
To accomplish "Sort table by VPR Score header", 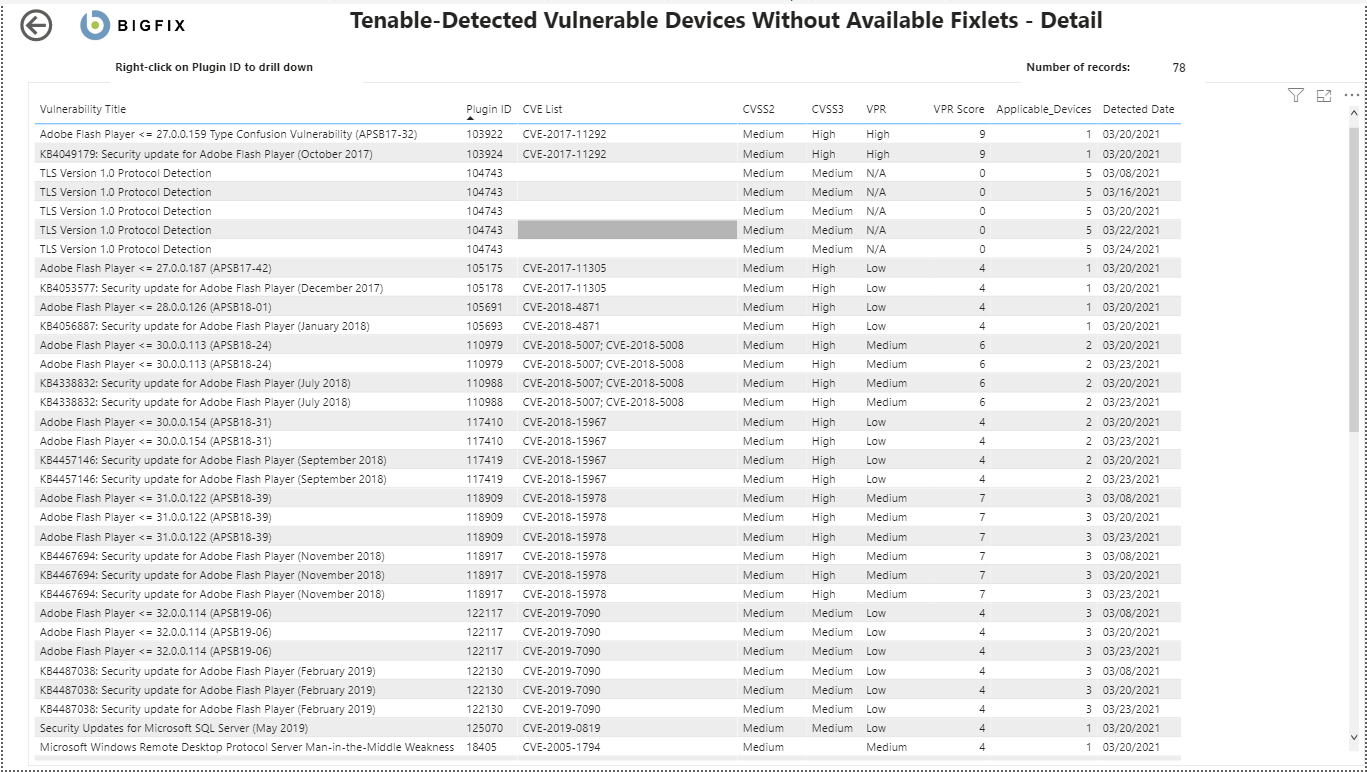I will pyautogui.click(x=958, y=109).
